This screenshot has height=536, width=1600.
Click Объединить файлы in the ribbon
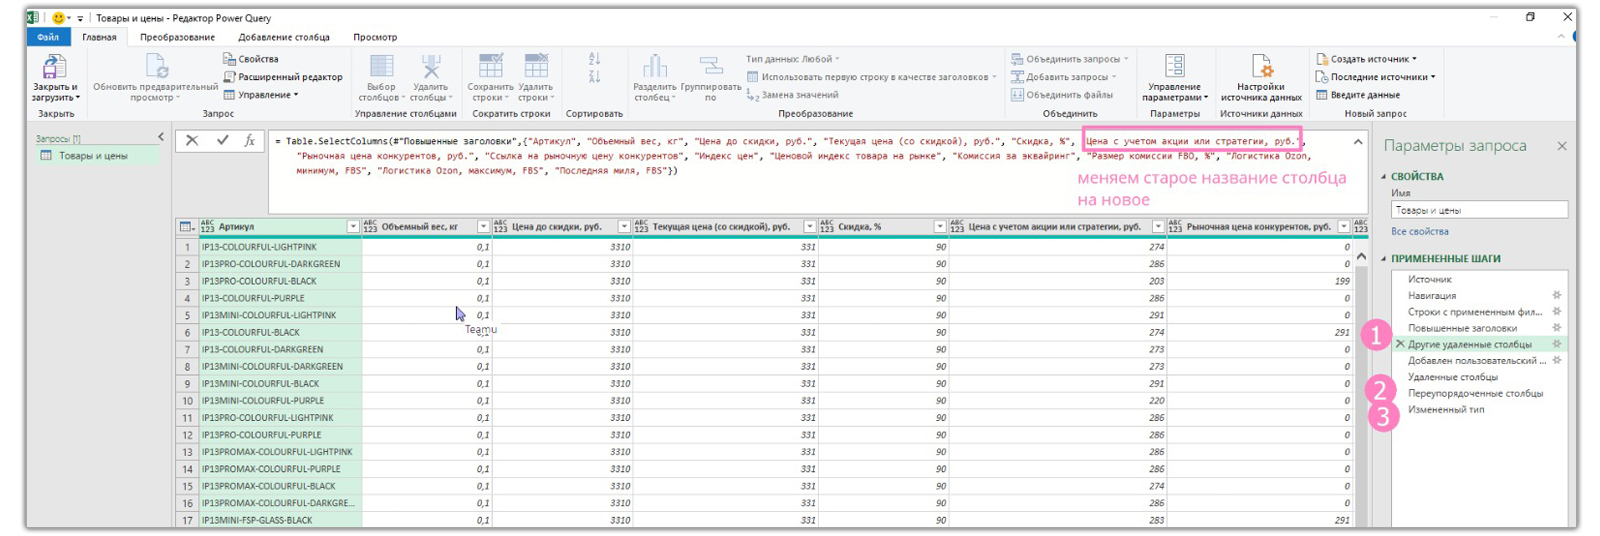pos(1061,95)
